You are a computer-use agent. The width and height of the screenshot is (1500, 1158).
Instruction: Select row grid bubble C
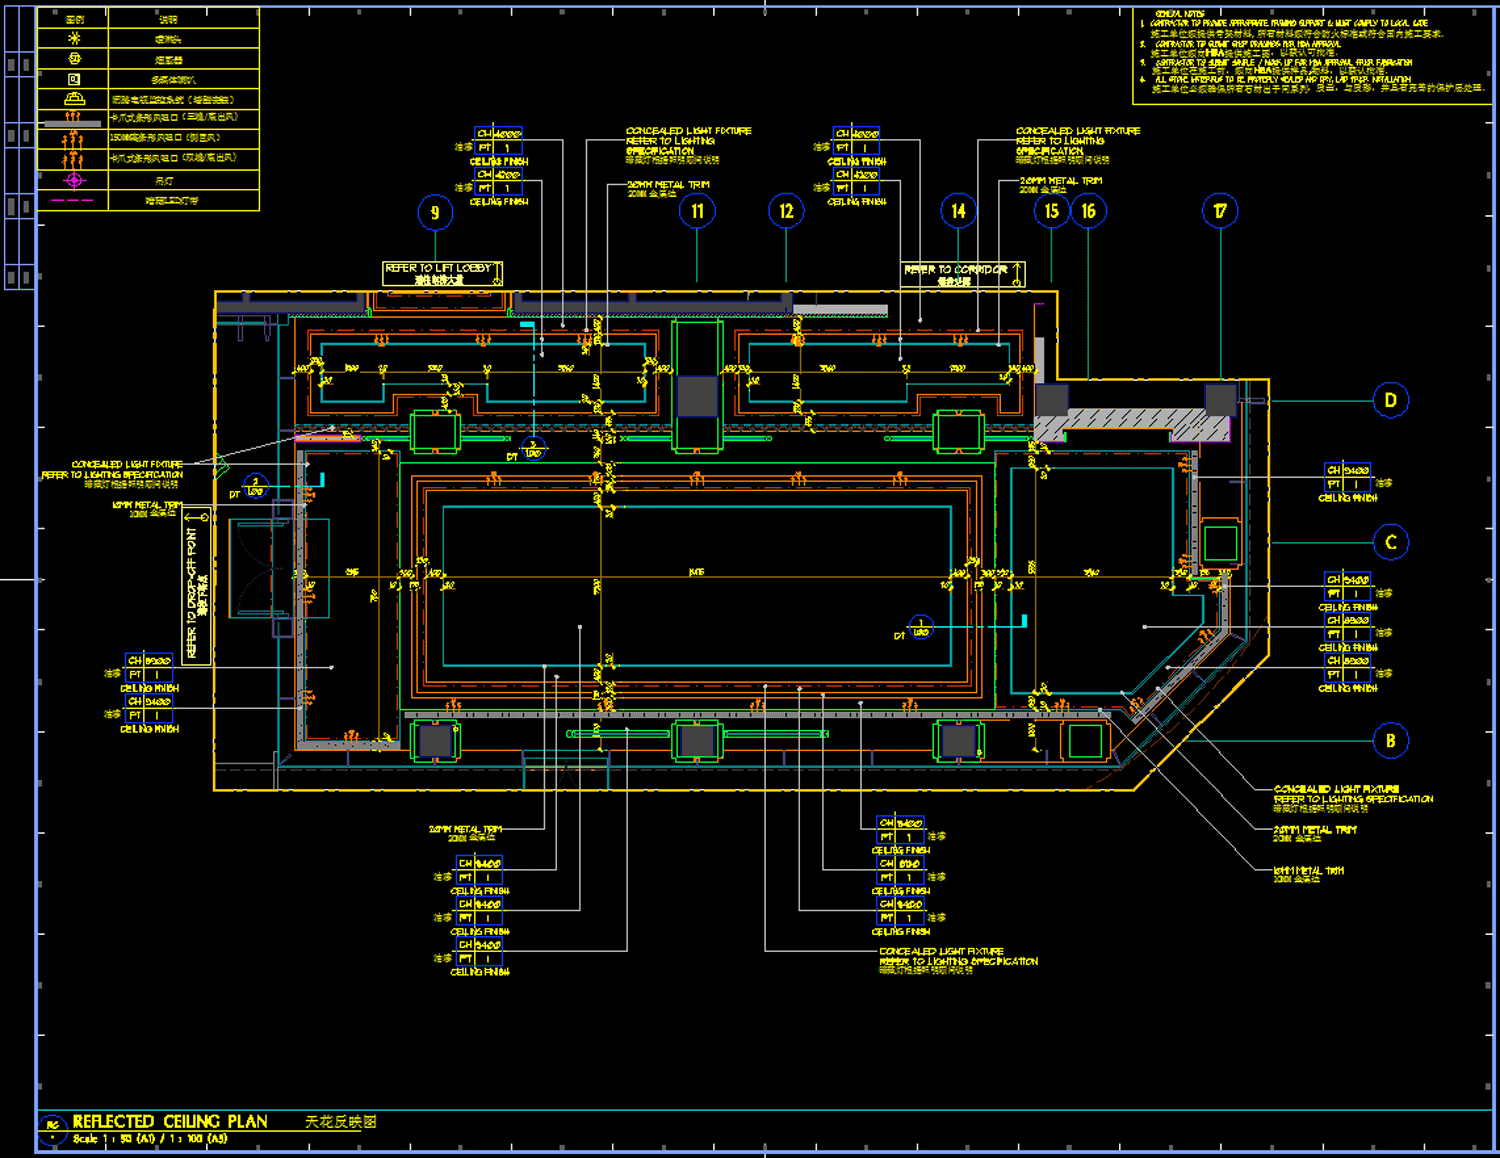point(1390,542)
